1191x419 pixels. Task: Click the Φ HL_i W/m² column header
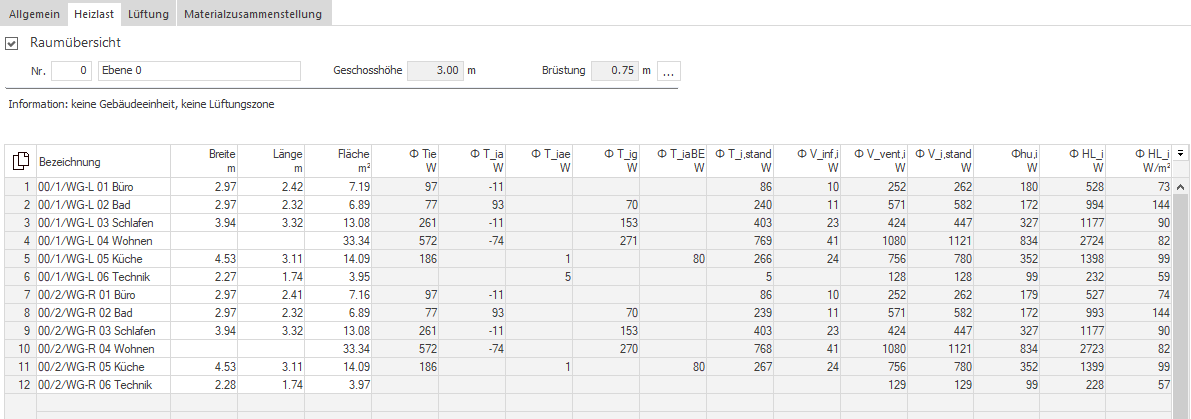pos(1139,162)
